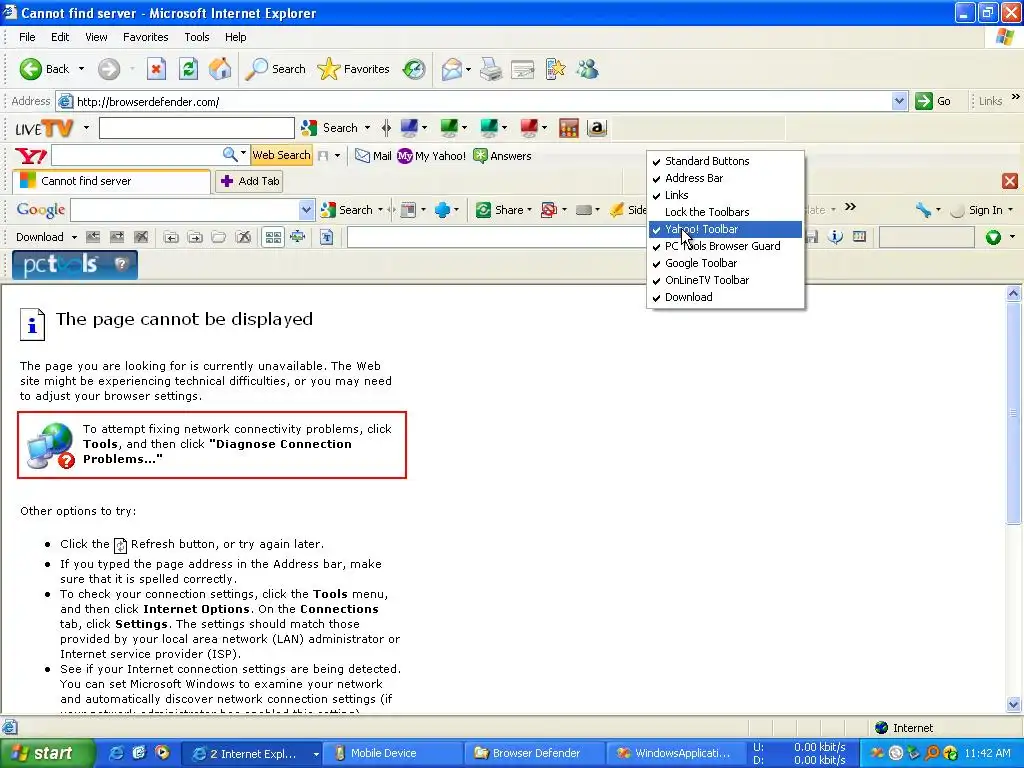Click the Google logo on Google toolbar

click(40, 210)
